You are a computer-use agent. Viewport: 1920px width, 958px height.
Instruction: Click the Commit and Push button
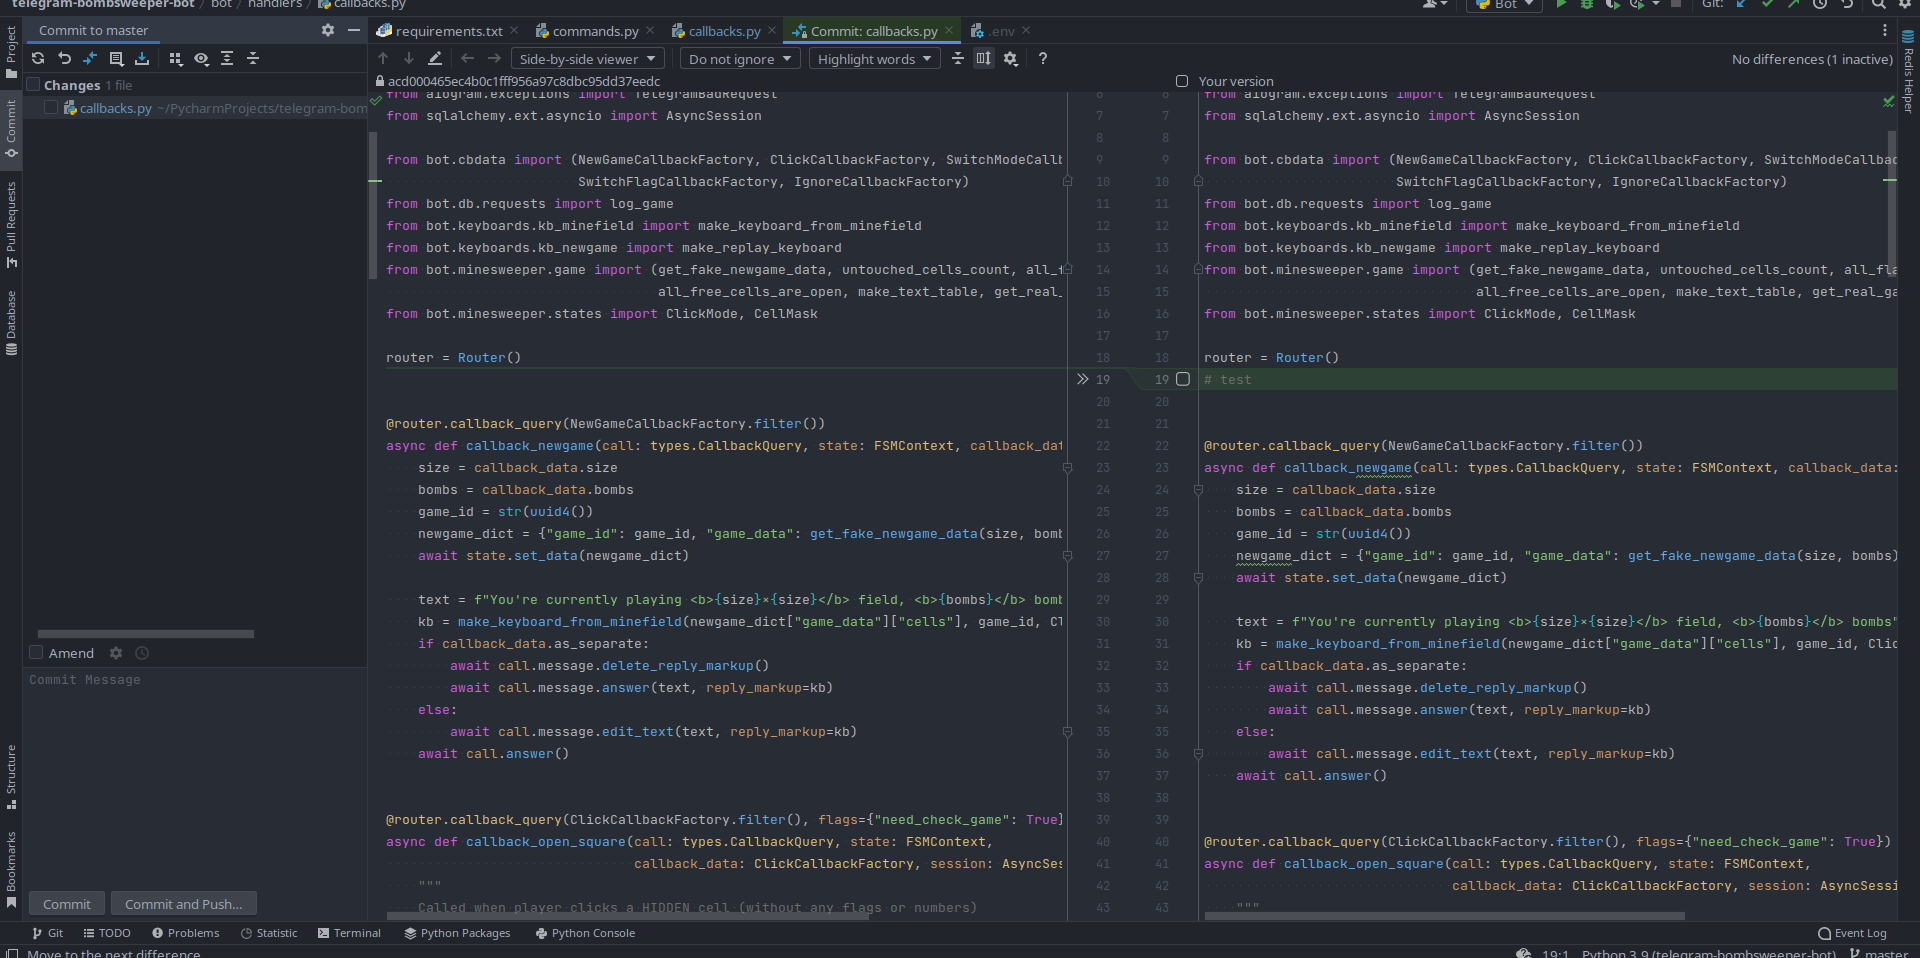(183, 904)
